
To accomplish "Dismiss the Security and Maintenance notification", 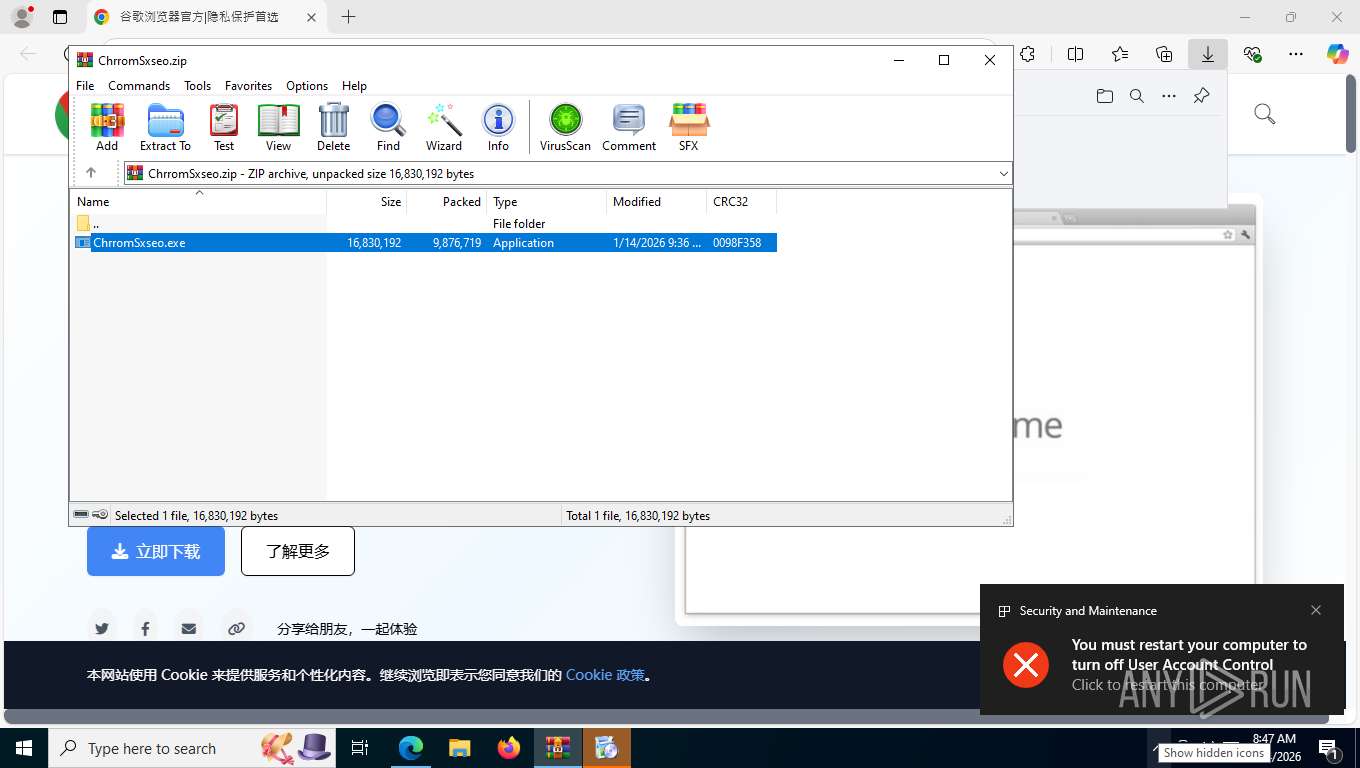I will pyautogui.click(x=1316, y=610).
